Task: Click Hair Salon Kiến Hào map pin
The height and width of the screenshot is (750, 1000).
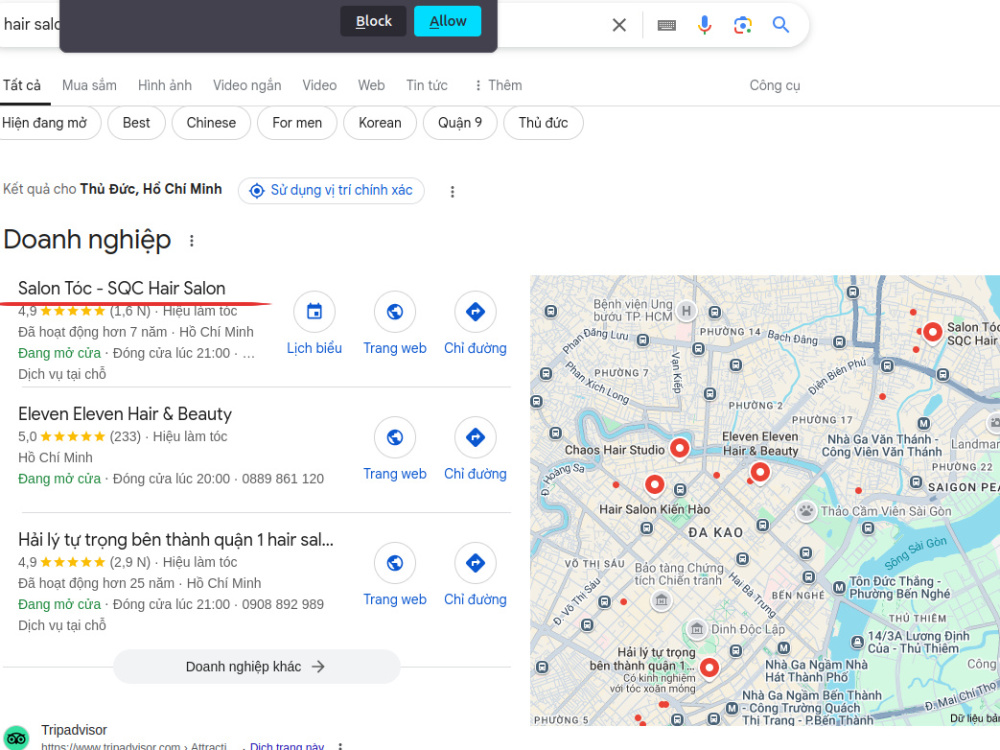Action: (x=654, y=485)
